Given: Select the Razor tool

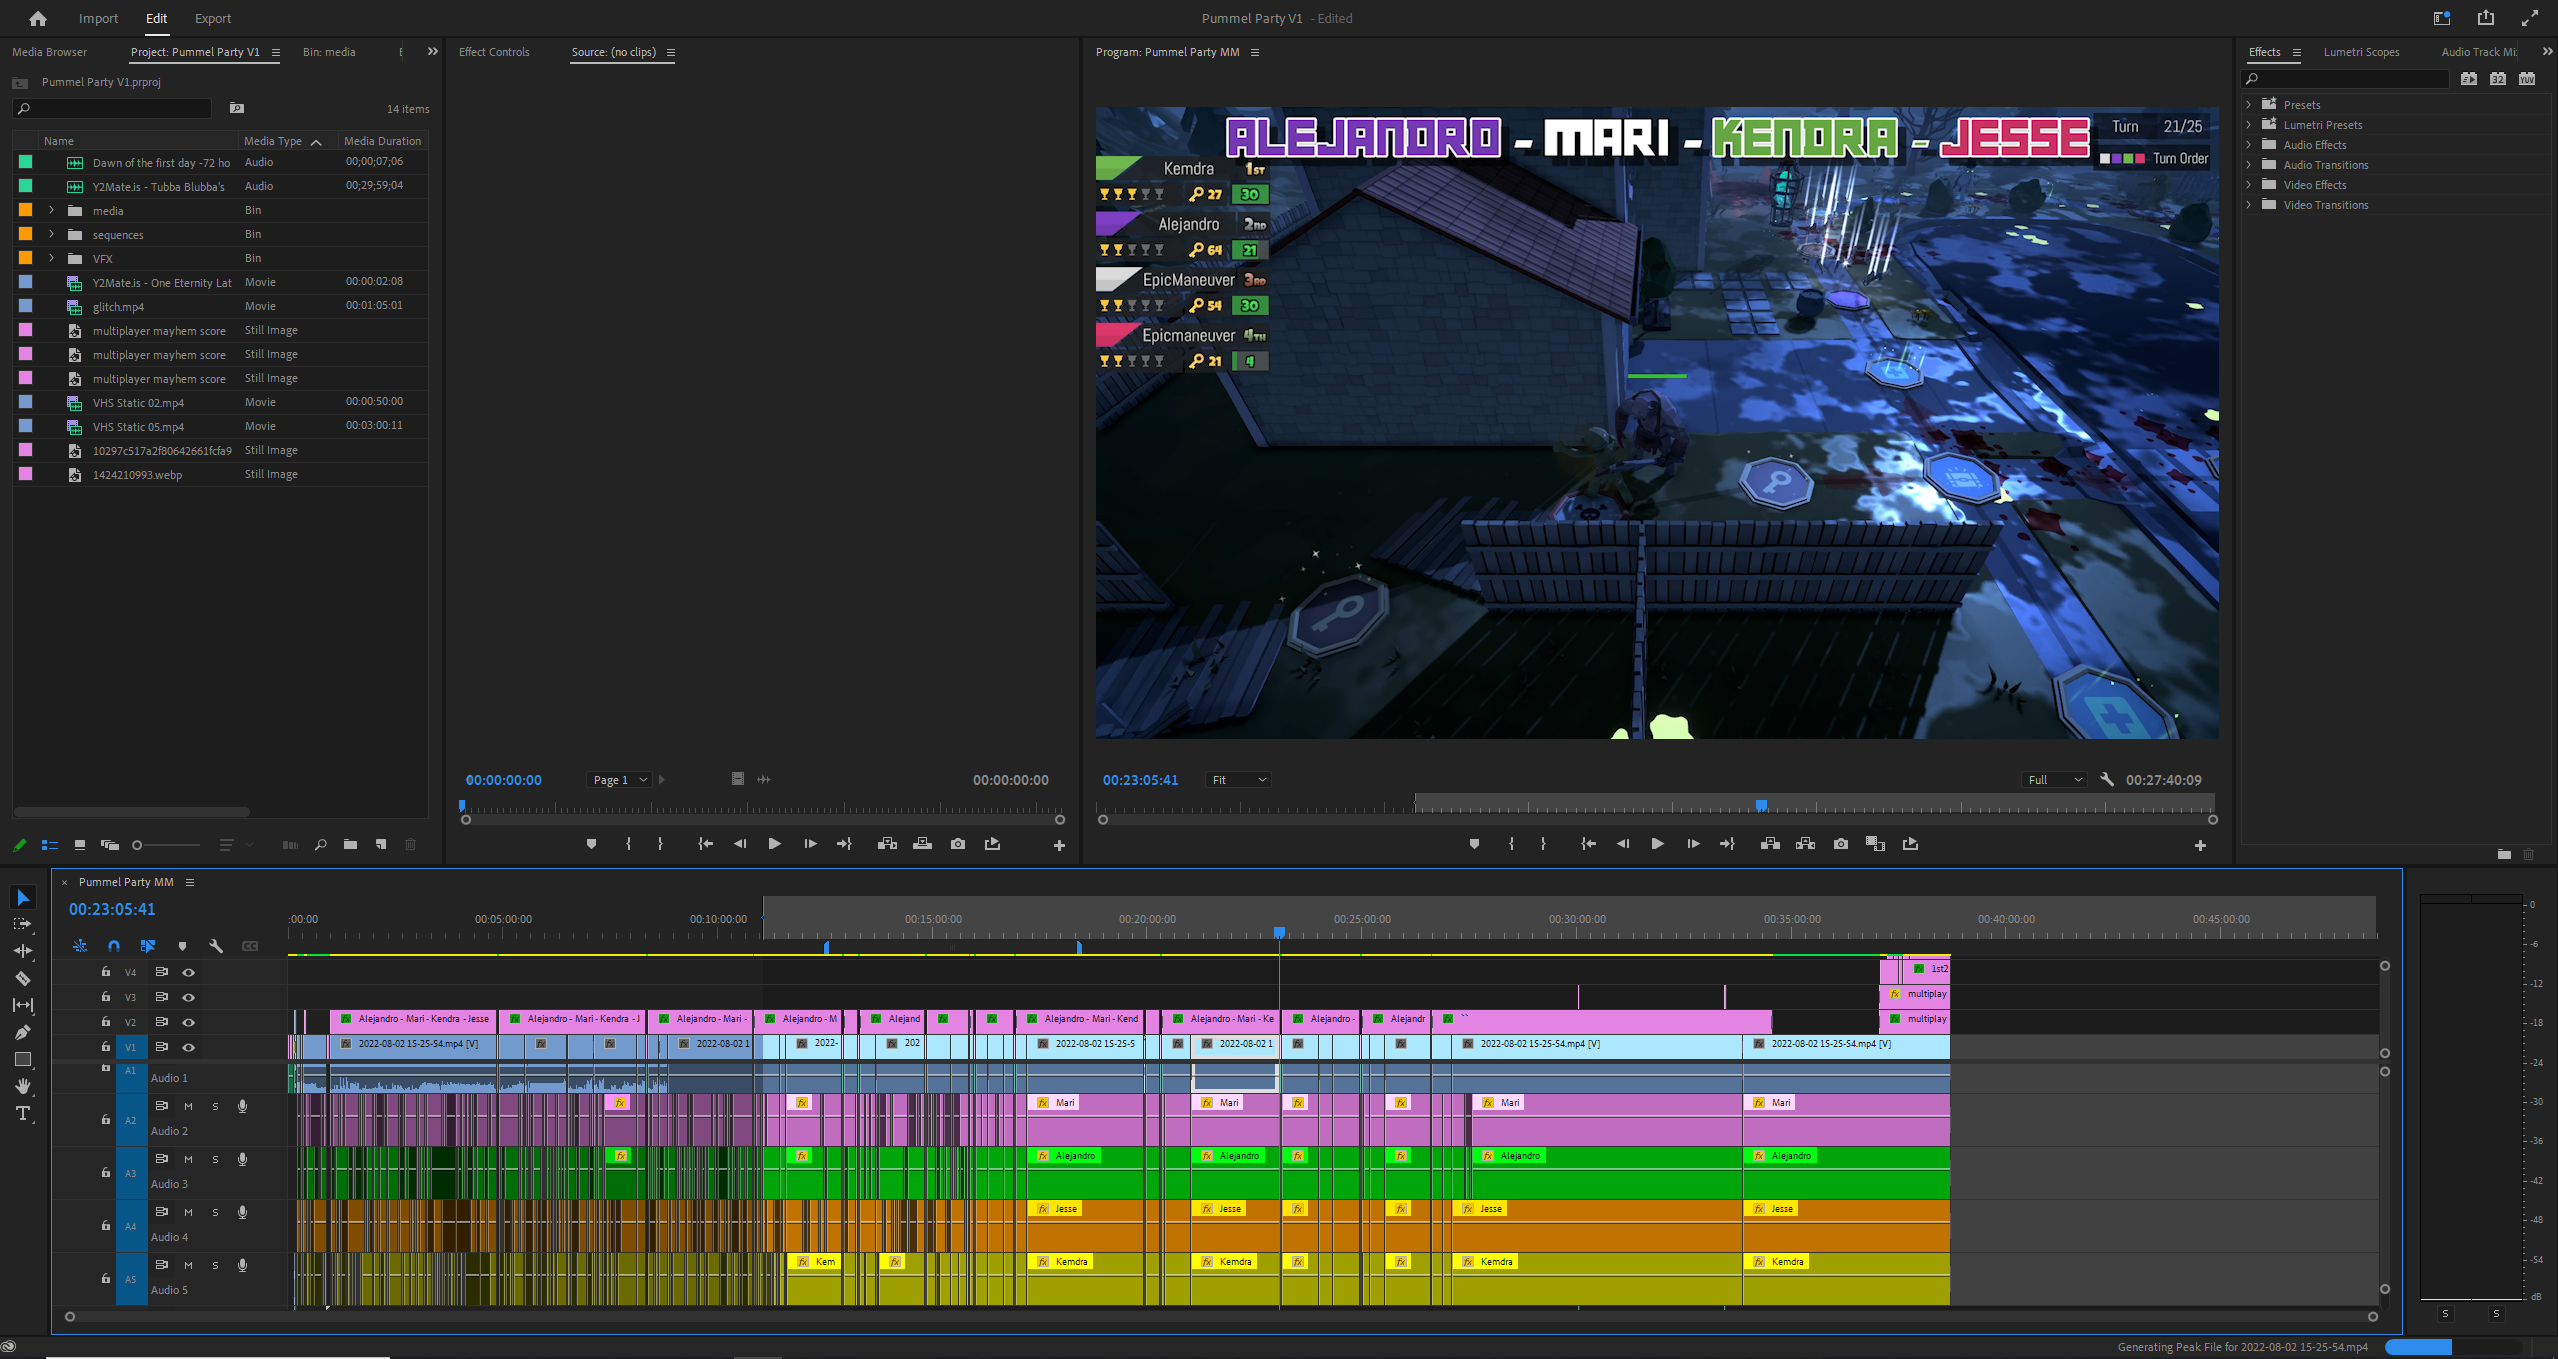Looking at the screenshot, I should pyautogui.click(x=23, y=978).
